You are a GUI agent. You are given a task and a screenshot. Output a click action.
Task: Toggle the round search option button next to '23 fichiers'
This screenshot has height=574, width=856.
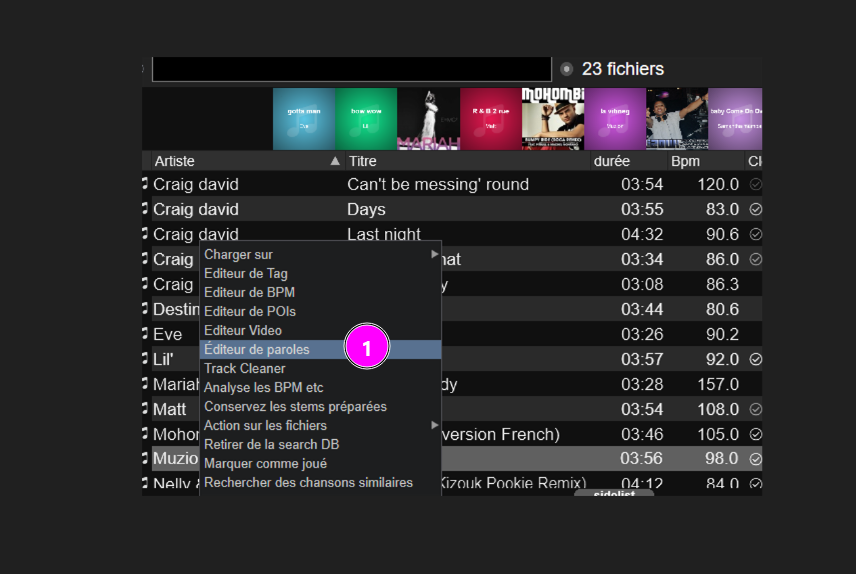[567, 69]
